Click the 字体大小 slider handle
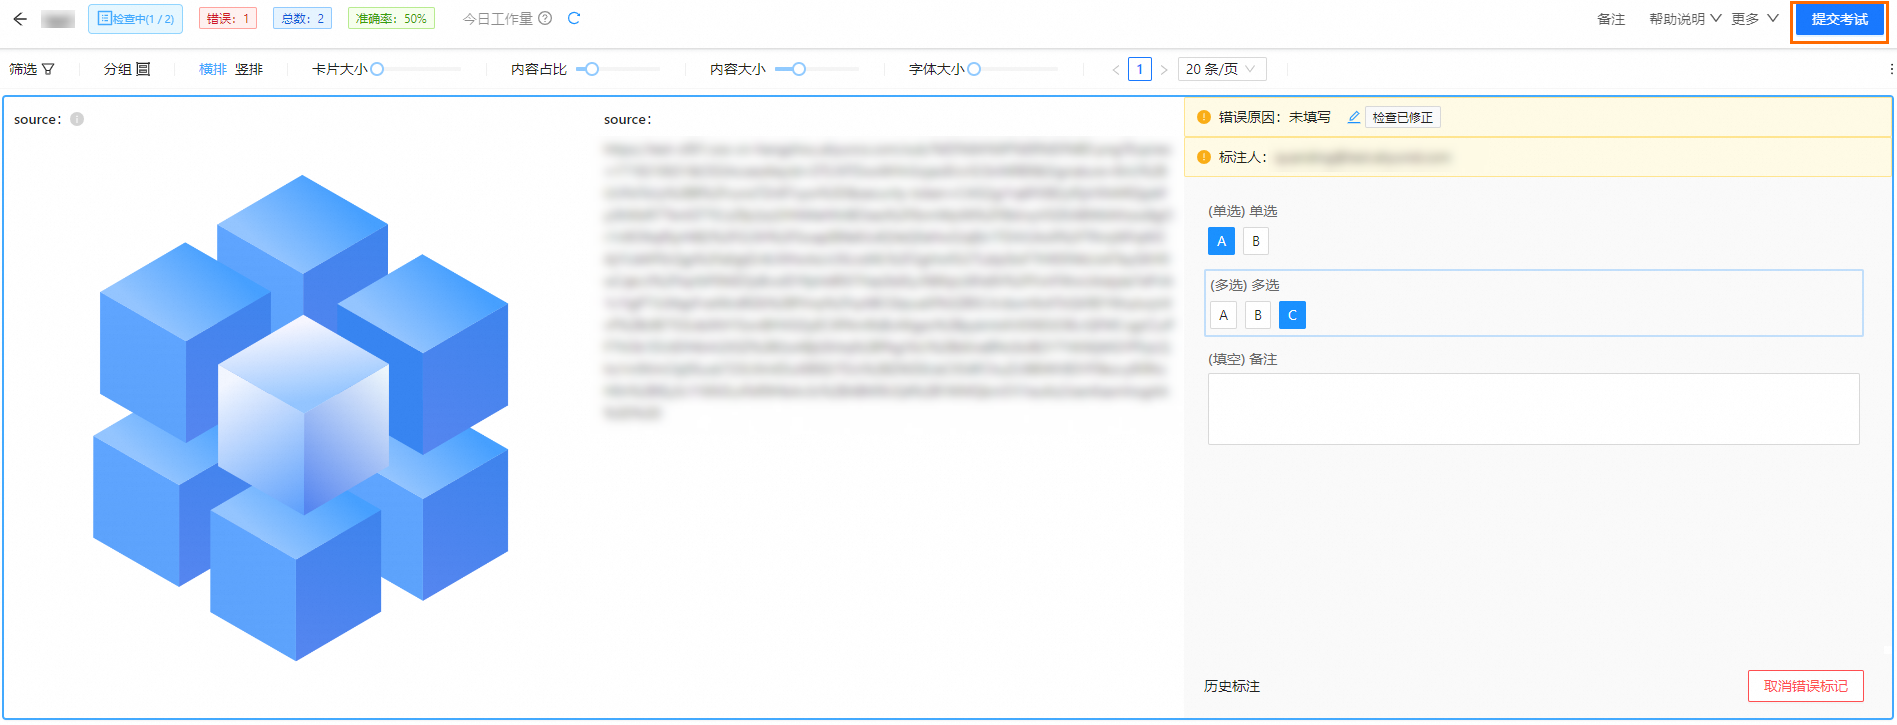 [x=974, y=69]
